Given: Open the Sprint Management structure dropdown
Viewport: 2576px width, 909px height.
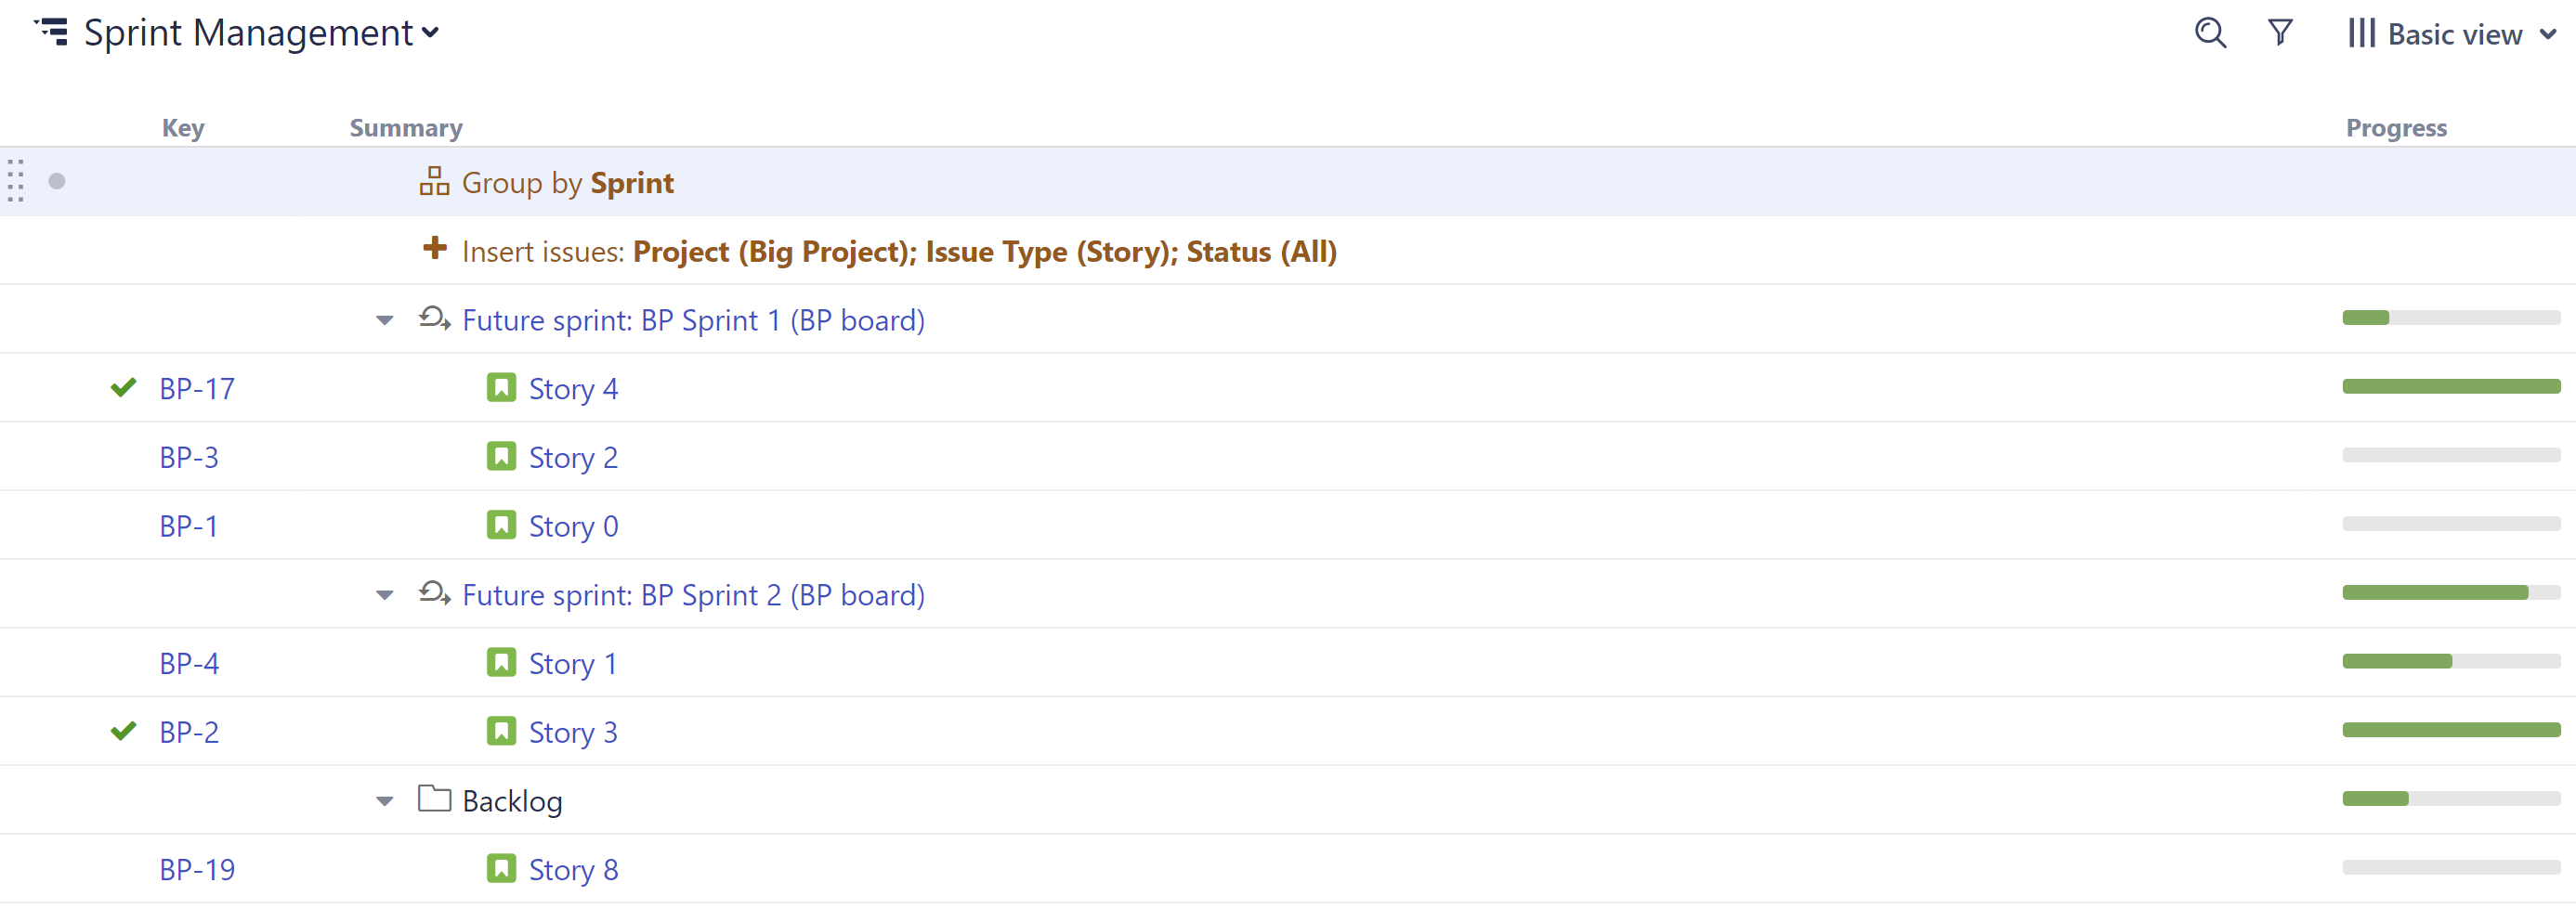Looking at the screenshot, I should coord(431,33).
